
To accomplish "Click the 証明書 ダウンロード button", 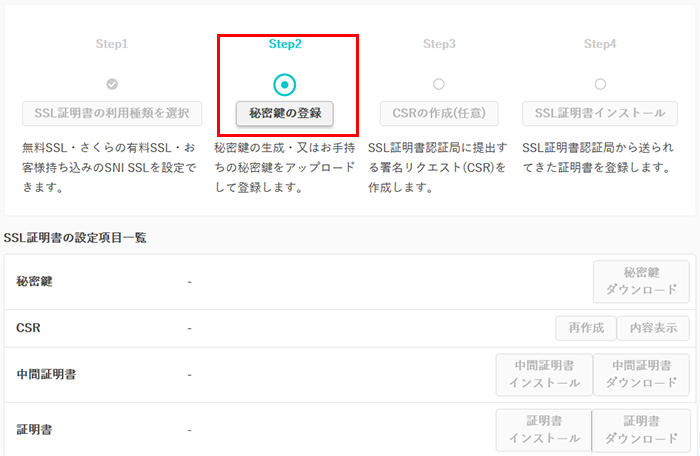I will [x=641, y=429].
